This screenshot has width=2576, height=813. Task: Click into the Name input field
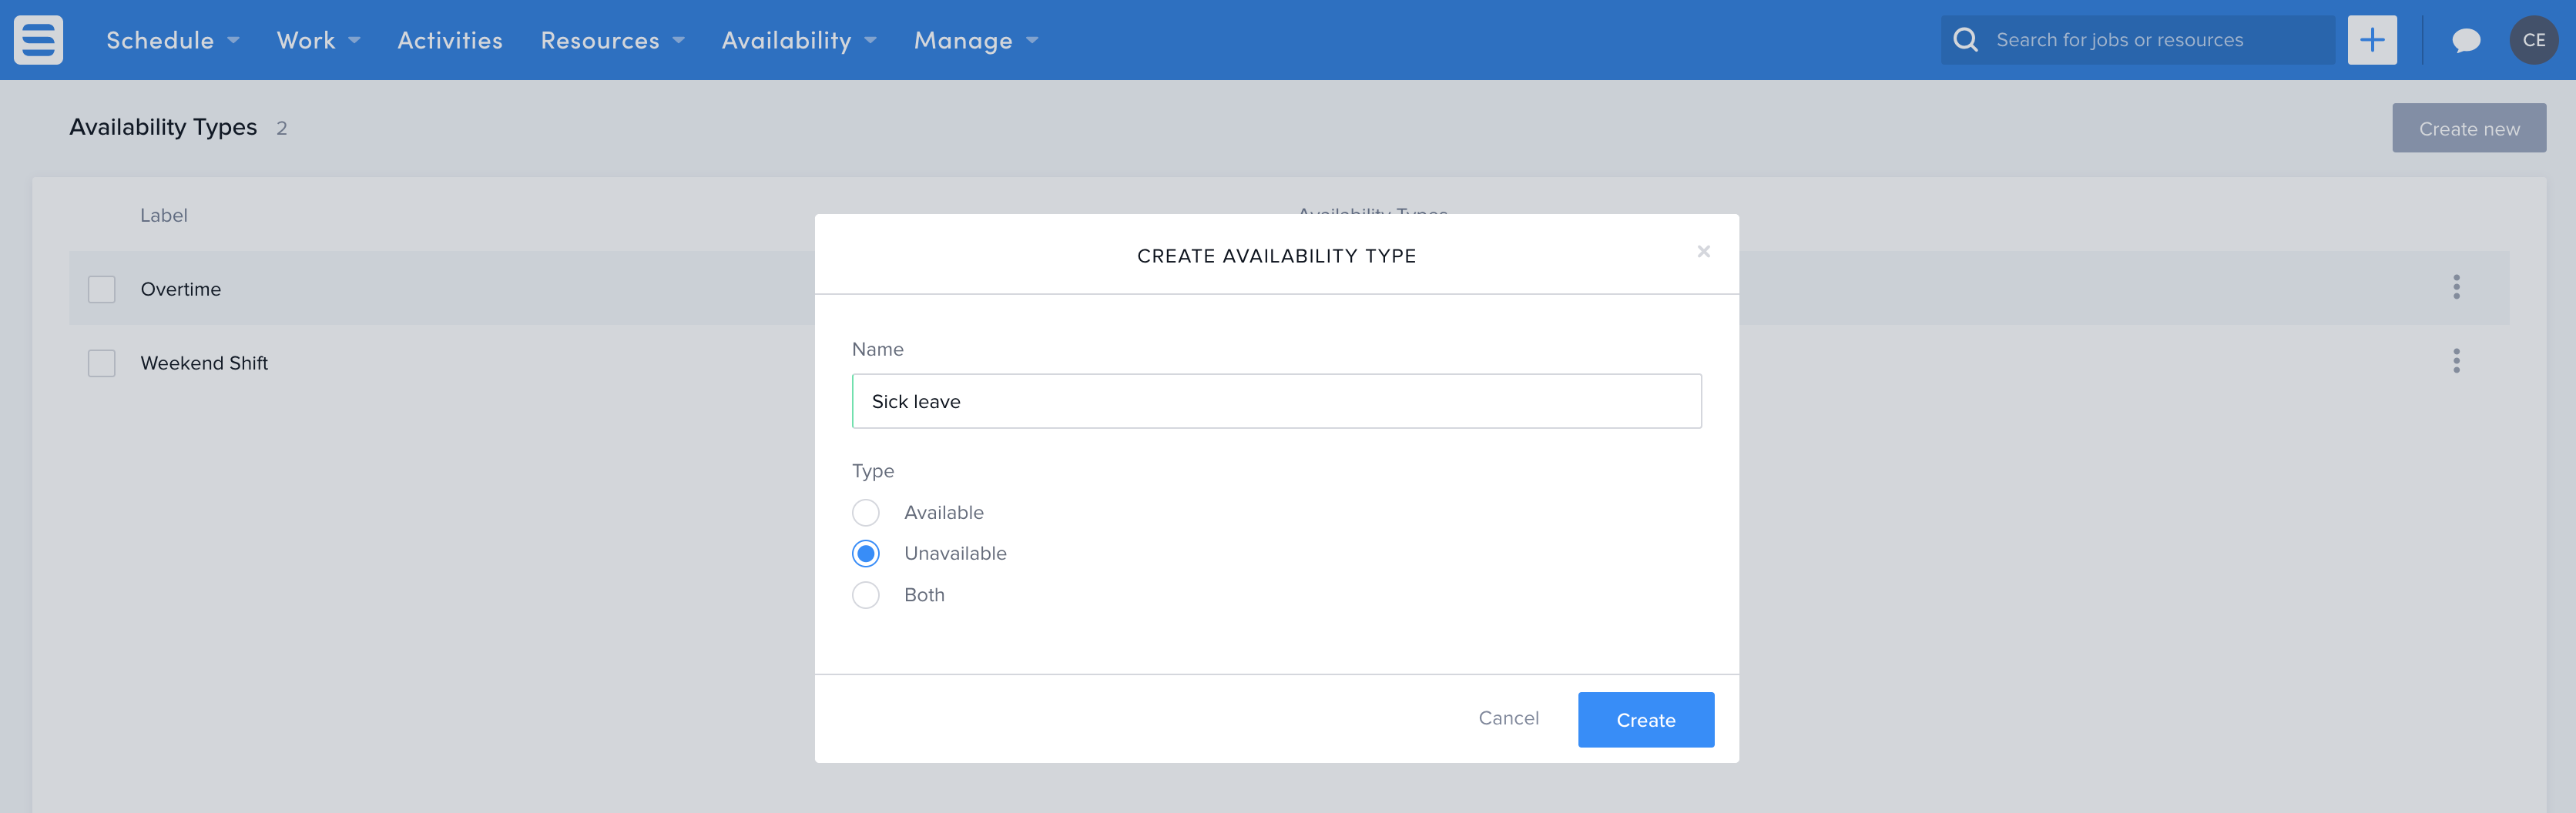click(x=1276, y=401)
